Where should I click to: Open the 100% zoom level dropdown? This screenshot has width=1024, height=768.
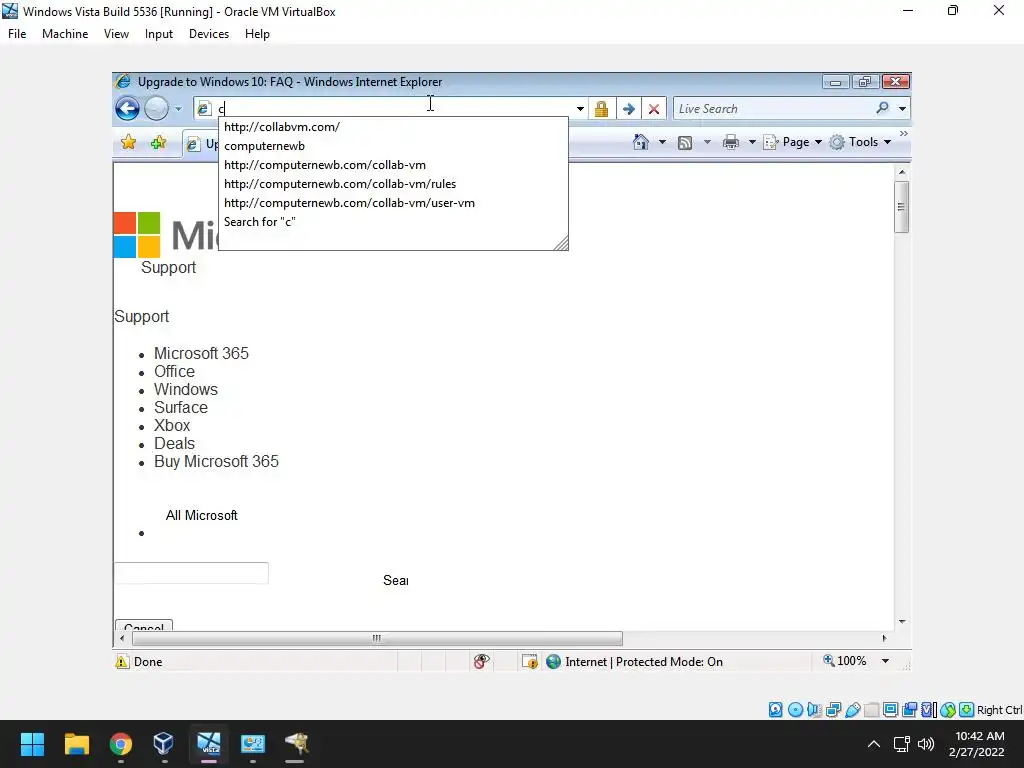click(x=886, y=661)
